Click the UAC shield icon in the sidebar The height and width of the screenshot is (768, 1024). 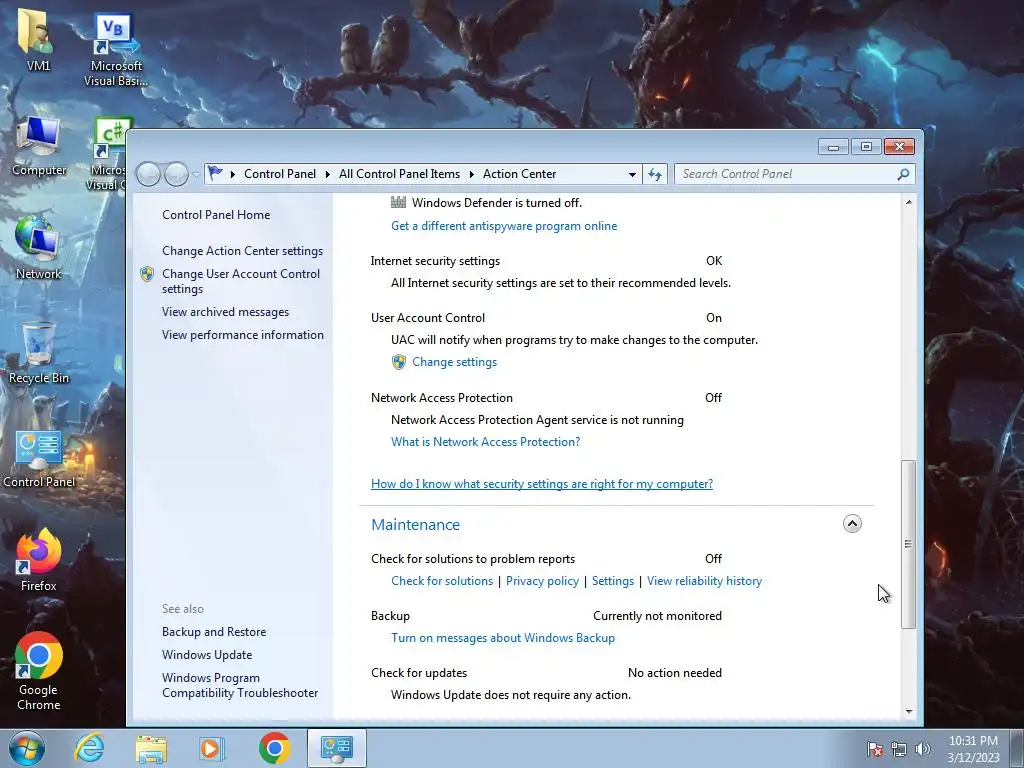coord(147,274)
